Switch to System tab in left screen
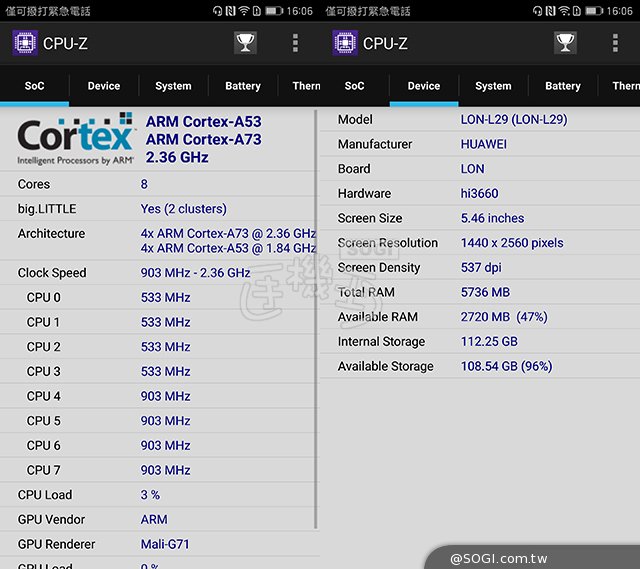 coord(173,86)
